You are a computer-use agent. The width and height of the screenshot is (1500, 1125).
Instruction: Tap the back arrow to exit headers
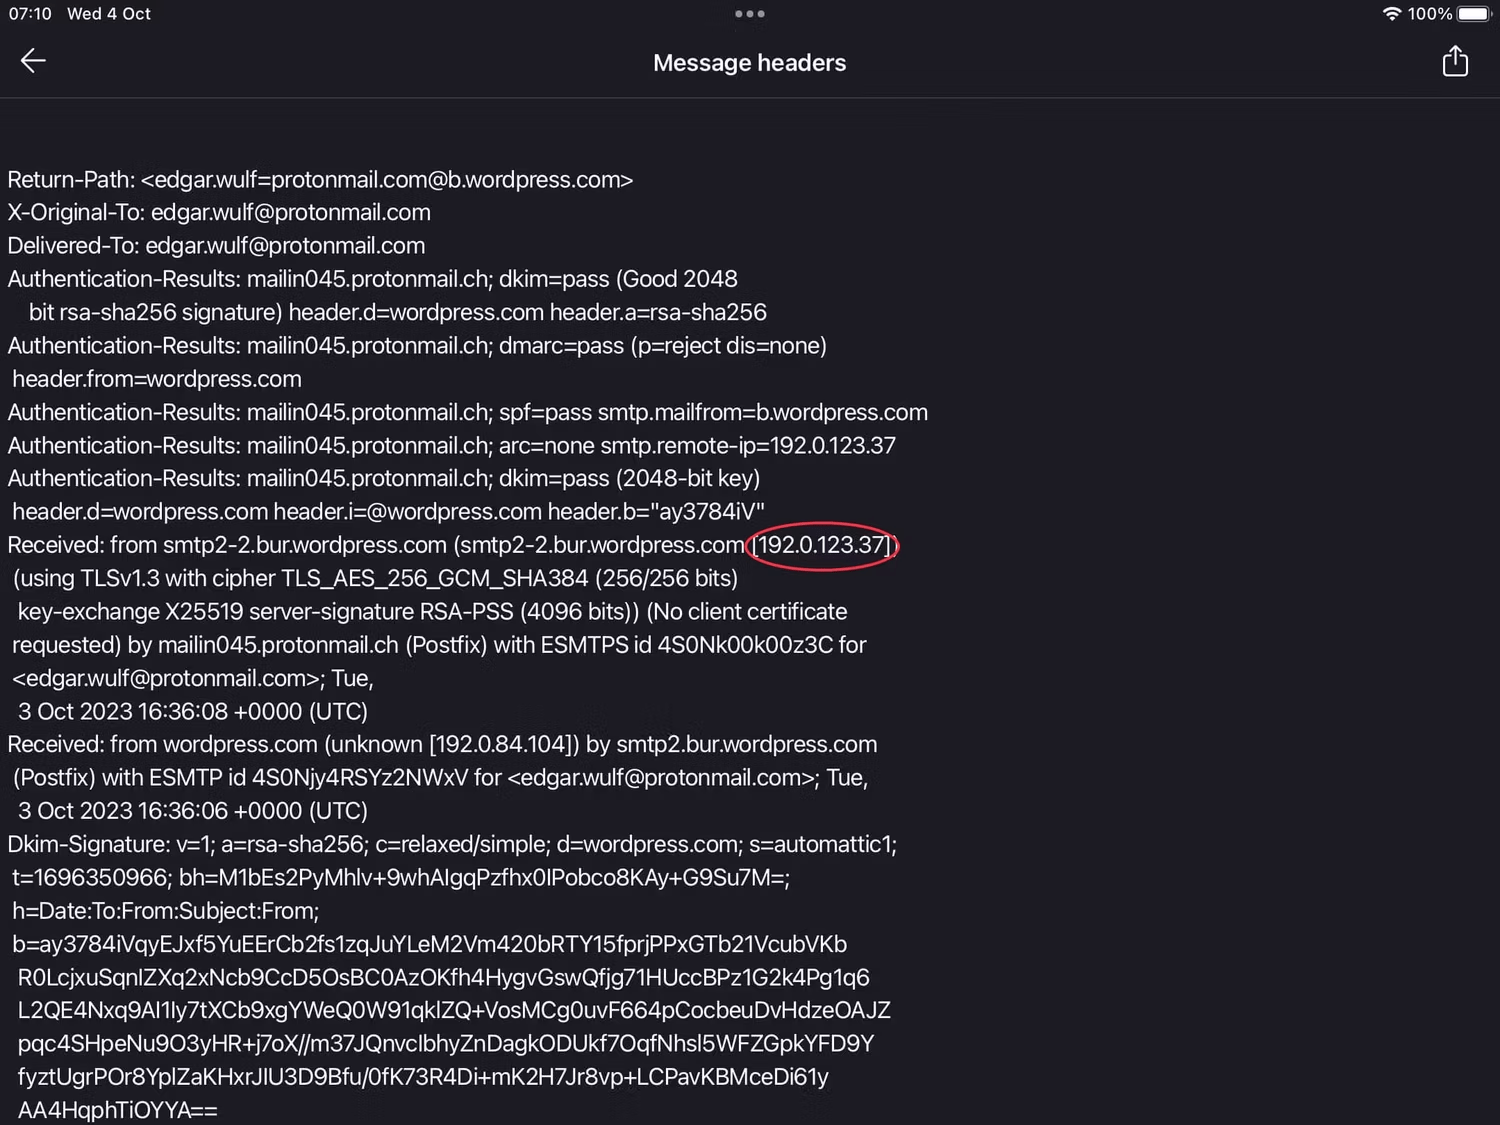[x=33, y=61]
